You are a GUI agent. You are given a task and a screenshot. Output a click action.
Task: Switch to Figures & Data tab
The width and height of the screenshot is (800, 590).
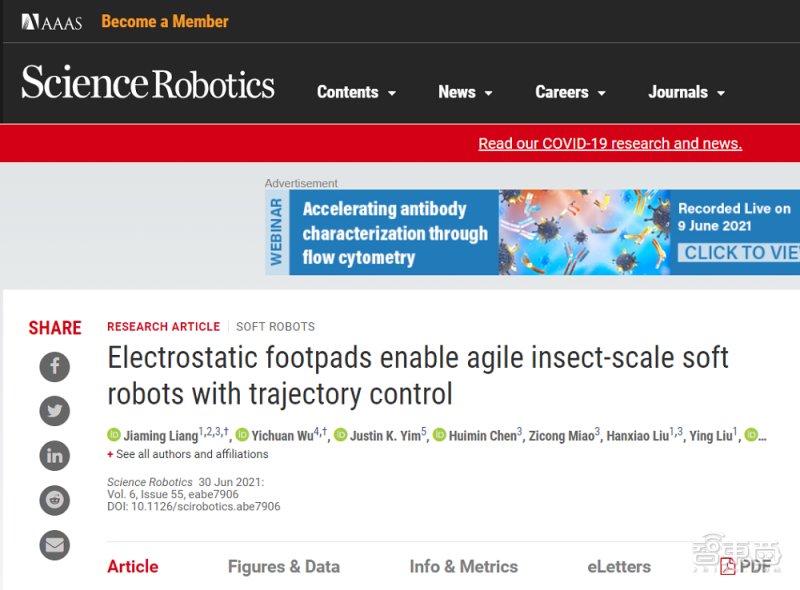tap(284, 567)
